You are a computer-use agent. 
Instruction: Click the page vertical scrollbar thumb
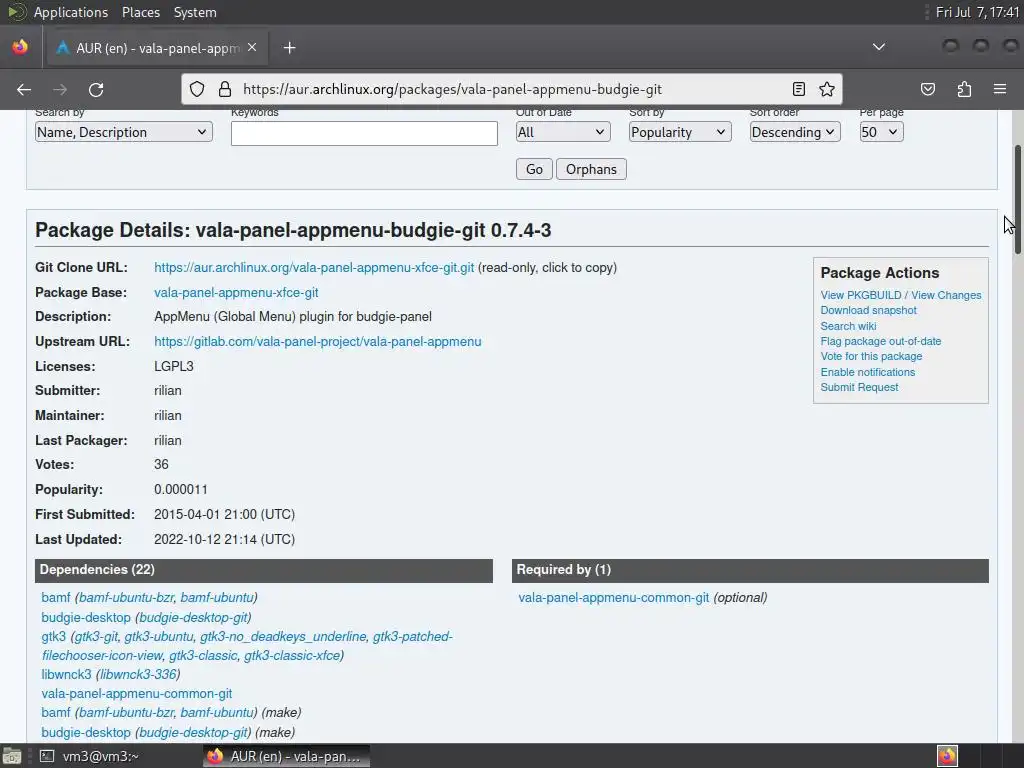pos(1017,199)
